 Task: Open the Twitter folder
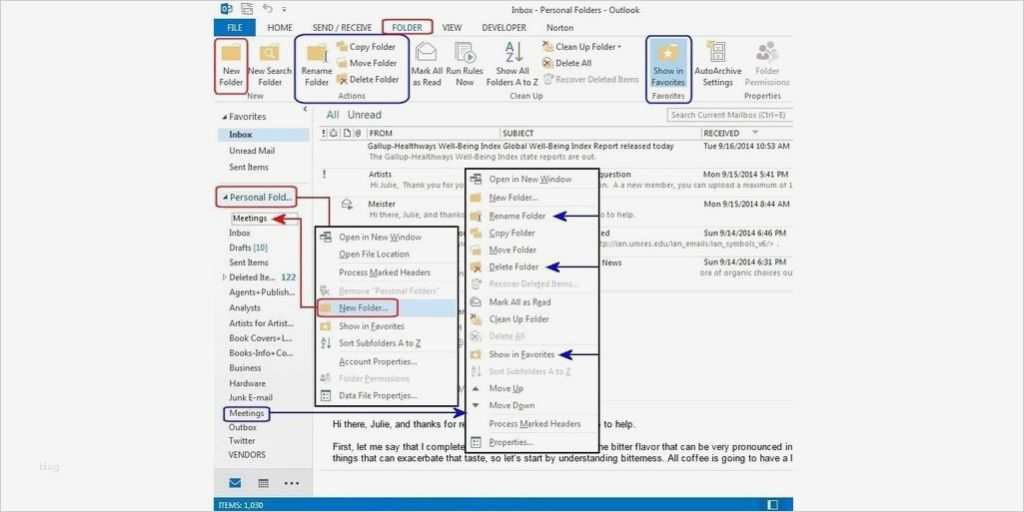[242, 441]
